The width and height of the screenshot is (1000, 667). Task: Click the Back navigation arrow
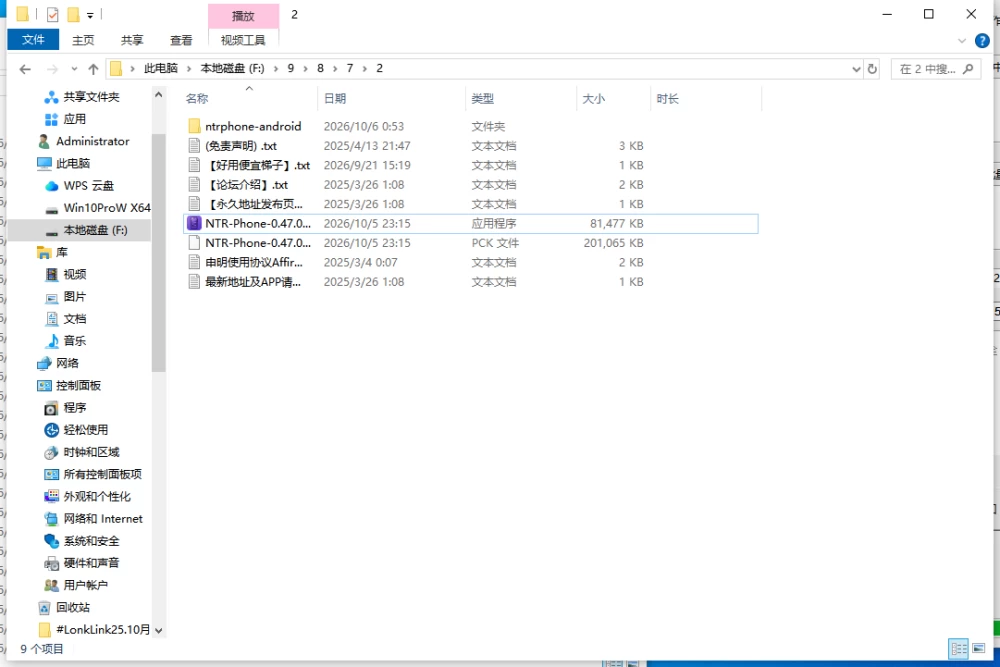tap(25, 69)
